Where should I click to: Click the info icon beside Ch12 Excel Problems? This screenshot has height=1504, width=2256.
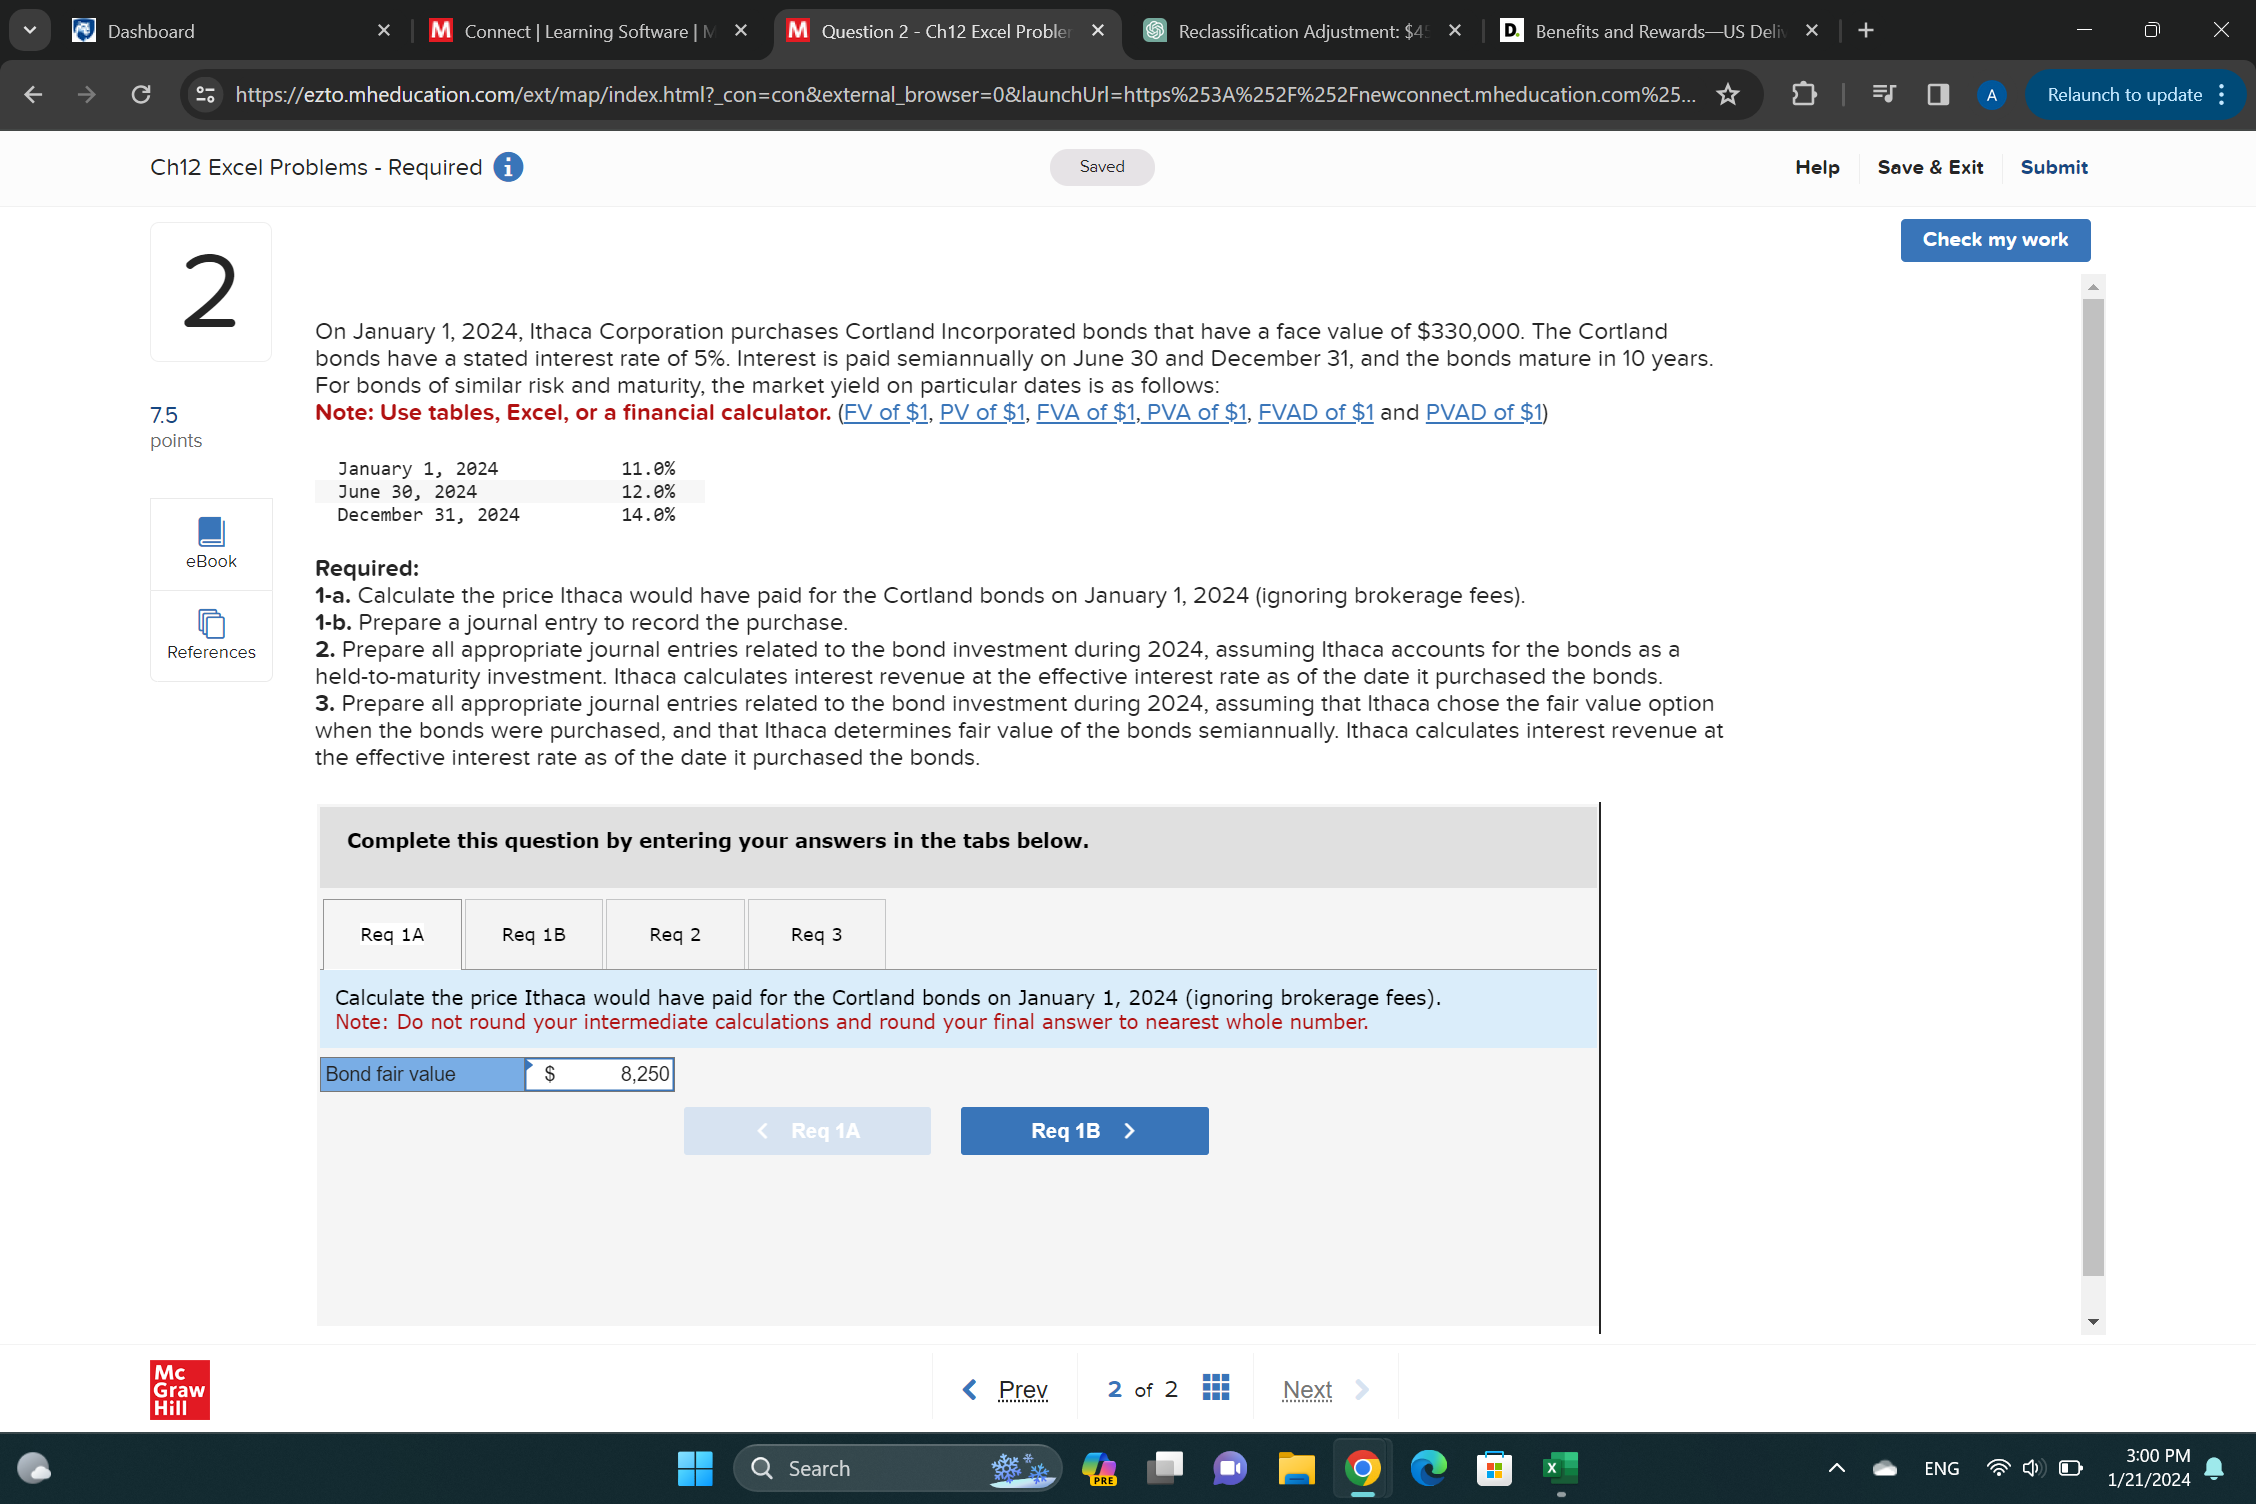point(508,167)
